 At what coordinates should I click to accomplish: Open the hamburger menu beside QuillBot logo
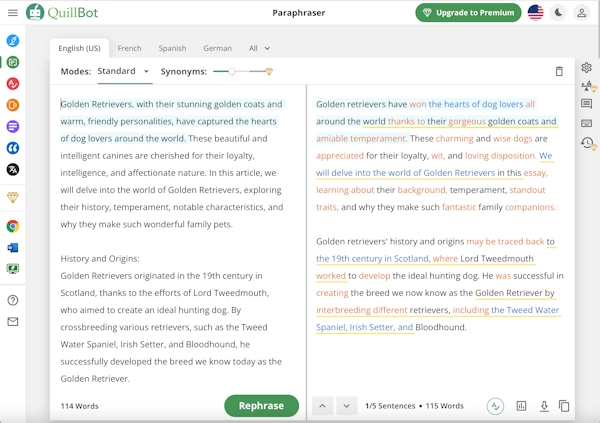point(12,13)
